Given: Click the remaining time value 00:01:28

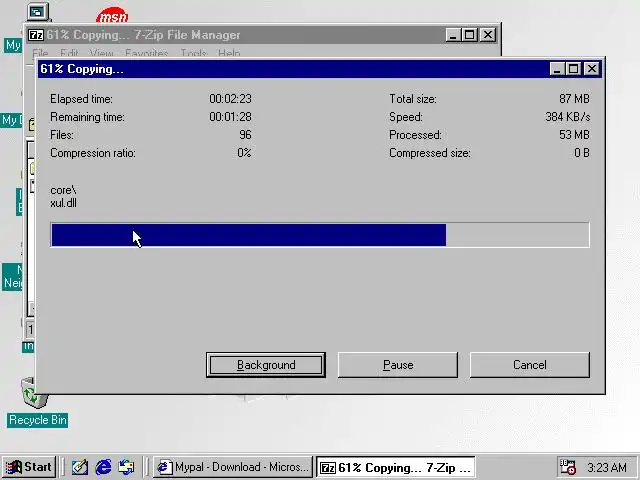Looking at the screenshot, I should 230,117.
